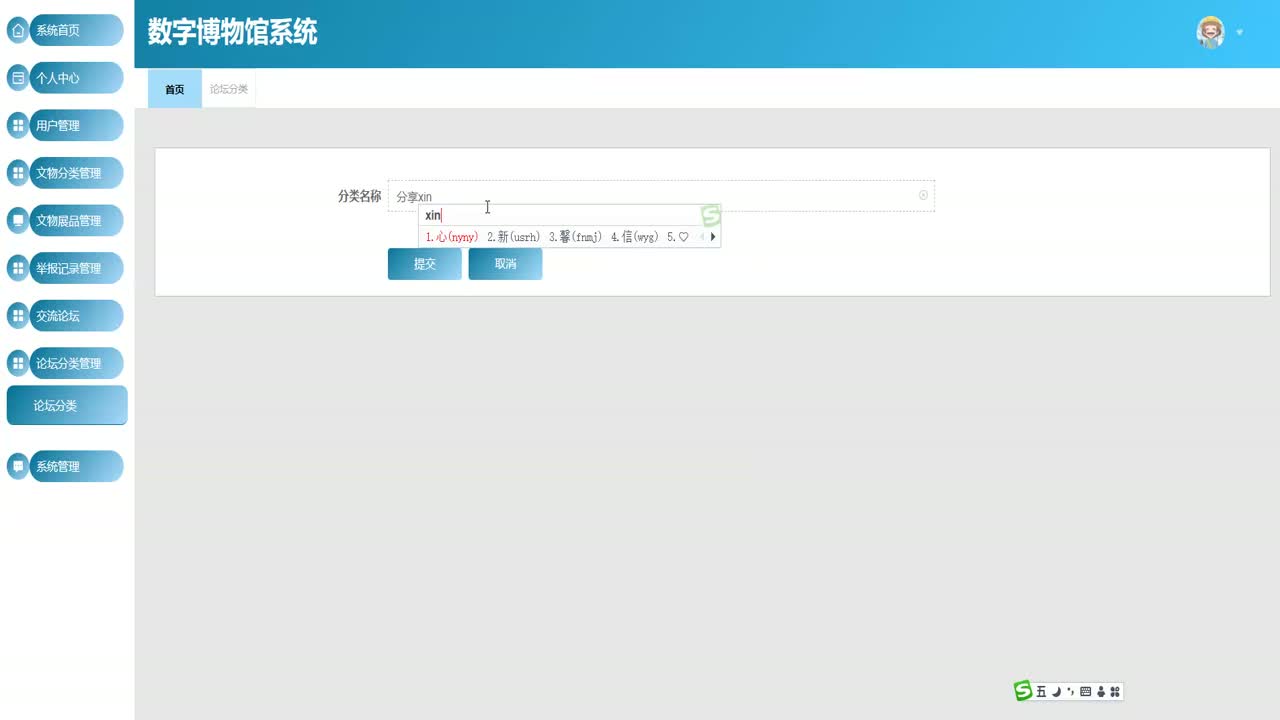Expand 用户管理 menu

[76, 126]
